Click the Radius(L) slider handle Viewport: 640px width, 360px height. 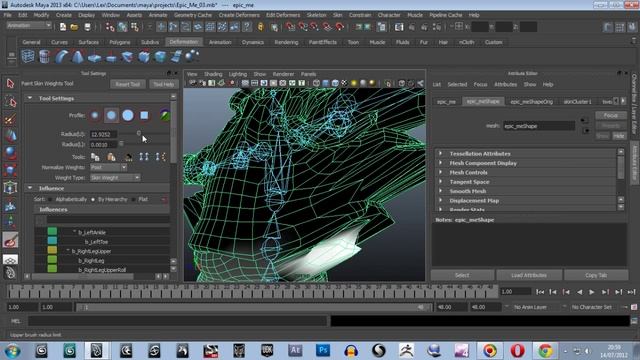tap(121, 144)
